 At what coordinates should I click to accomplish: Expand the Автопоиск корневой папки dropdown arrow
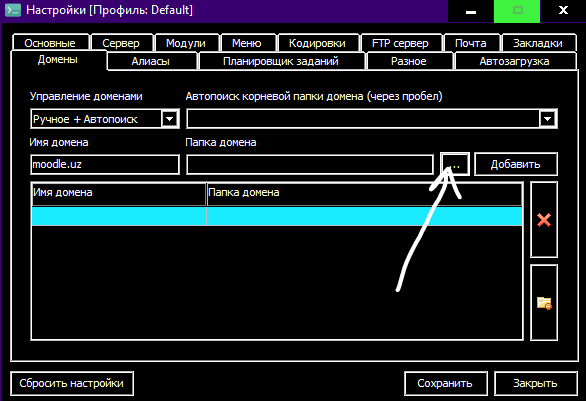click(x=548, y=119)
